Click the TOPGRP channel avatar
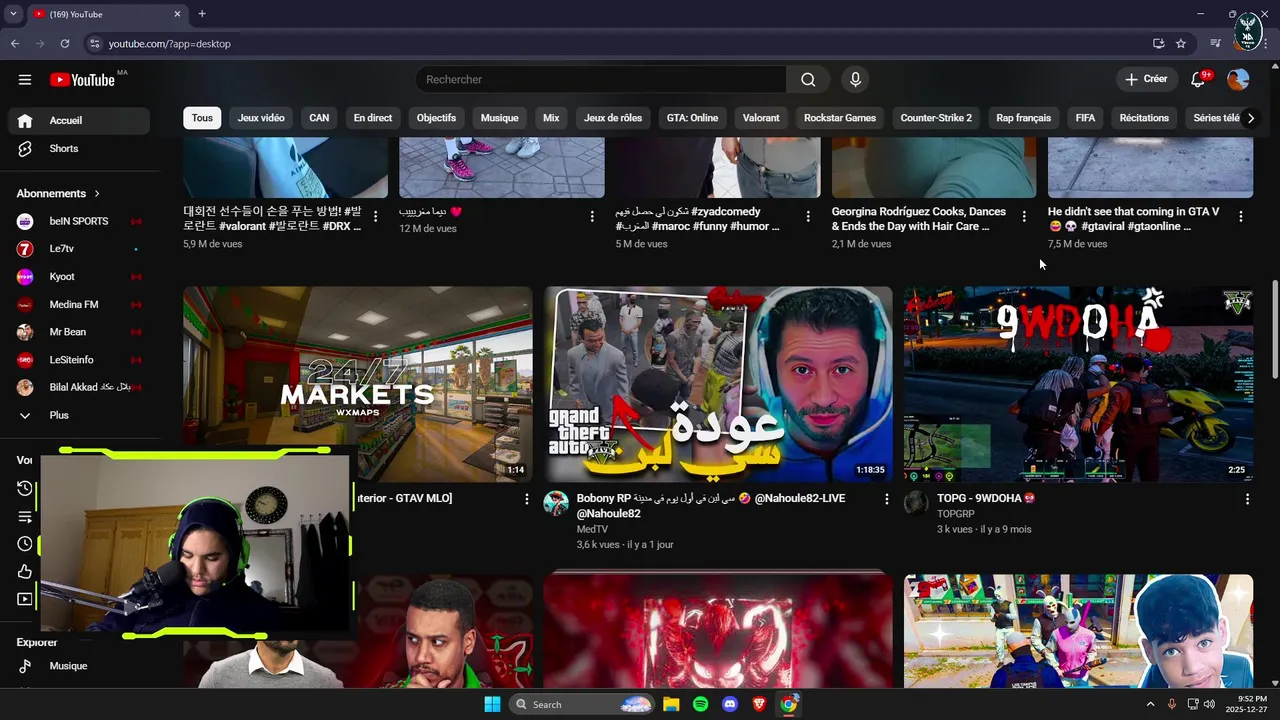This screenshot has height=720, width=1280. coord(916,503)
